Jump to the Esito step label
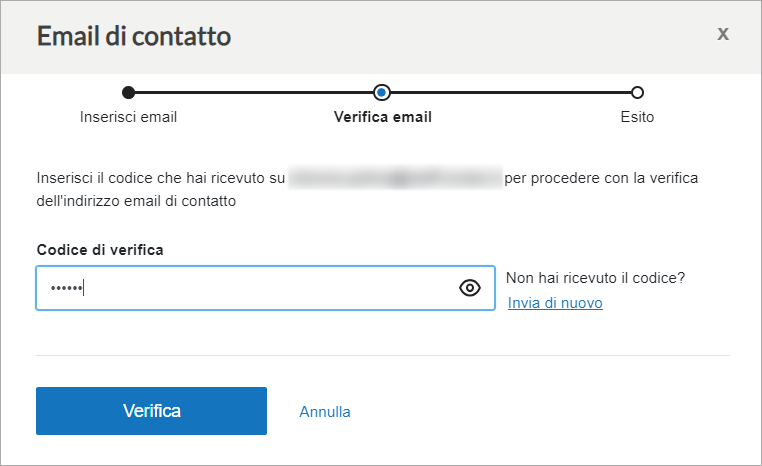 [x=637, y=117]
